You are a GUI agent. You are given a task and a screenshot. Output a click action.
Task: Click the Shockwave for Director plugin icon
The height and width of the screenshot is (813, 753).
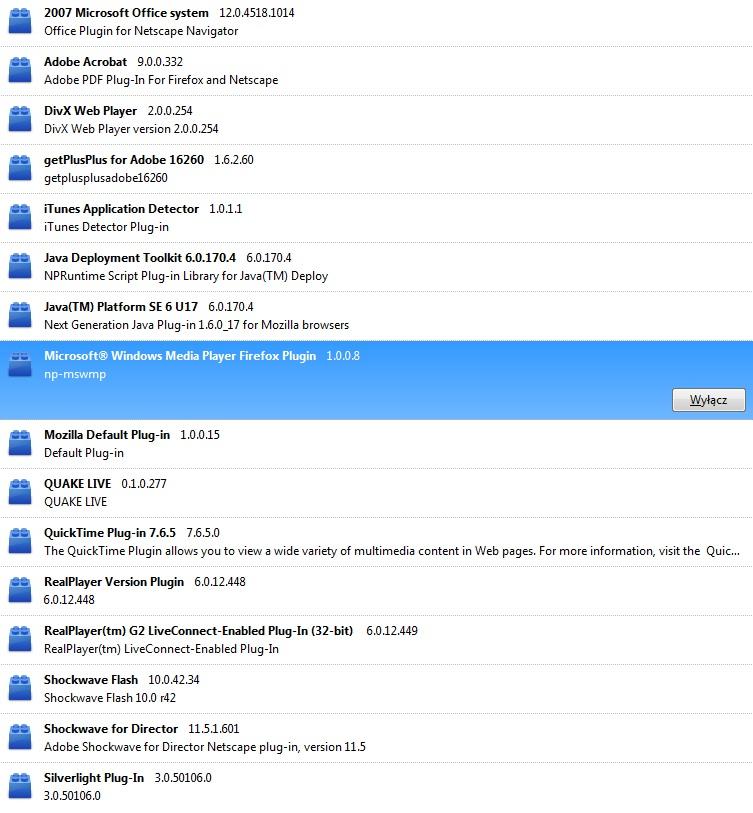20,737
